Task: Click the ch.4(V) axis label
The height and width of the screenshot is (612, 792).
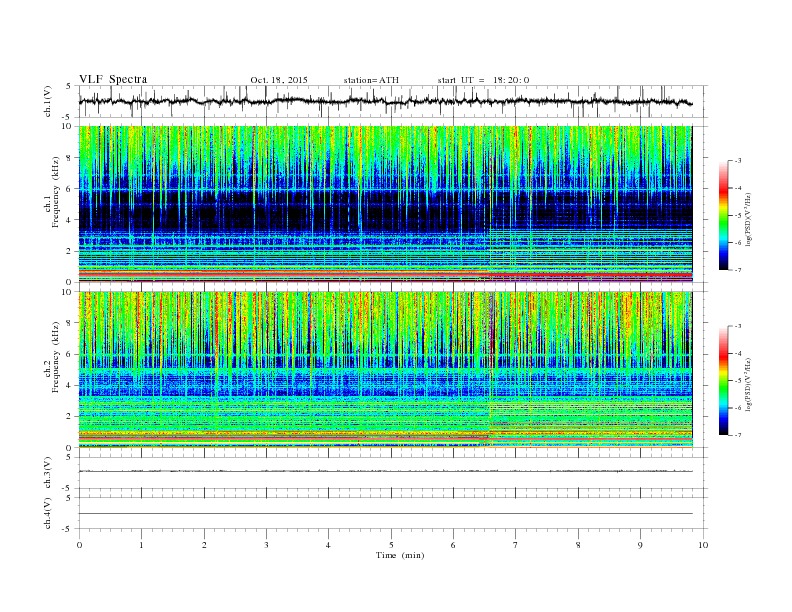Action: point(48,513)
